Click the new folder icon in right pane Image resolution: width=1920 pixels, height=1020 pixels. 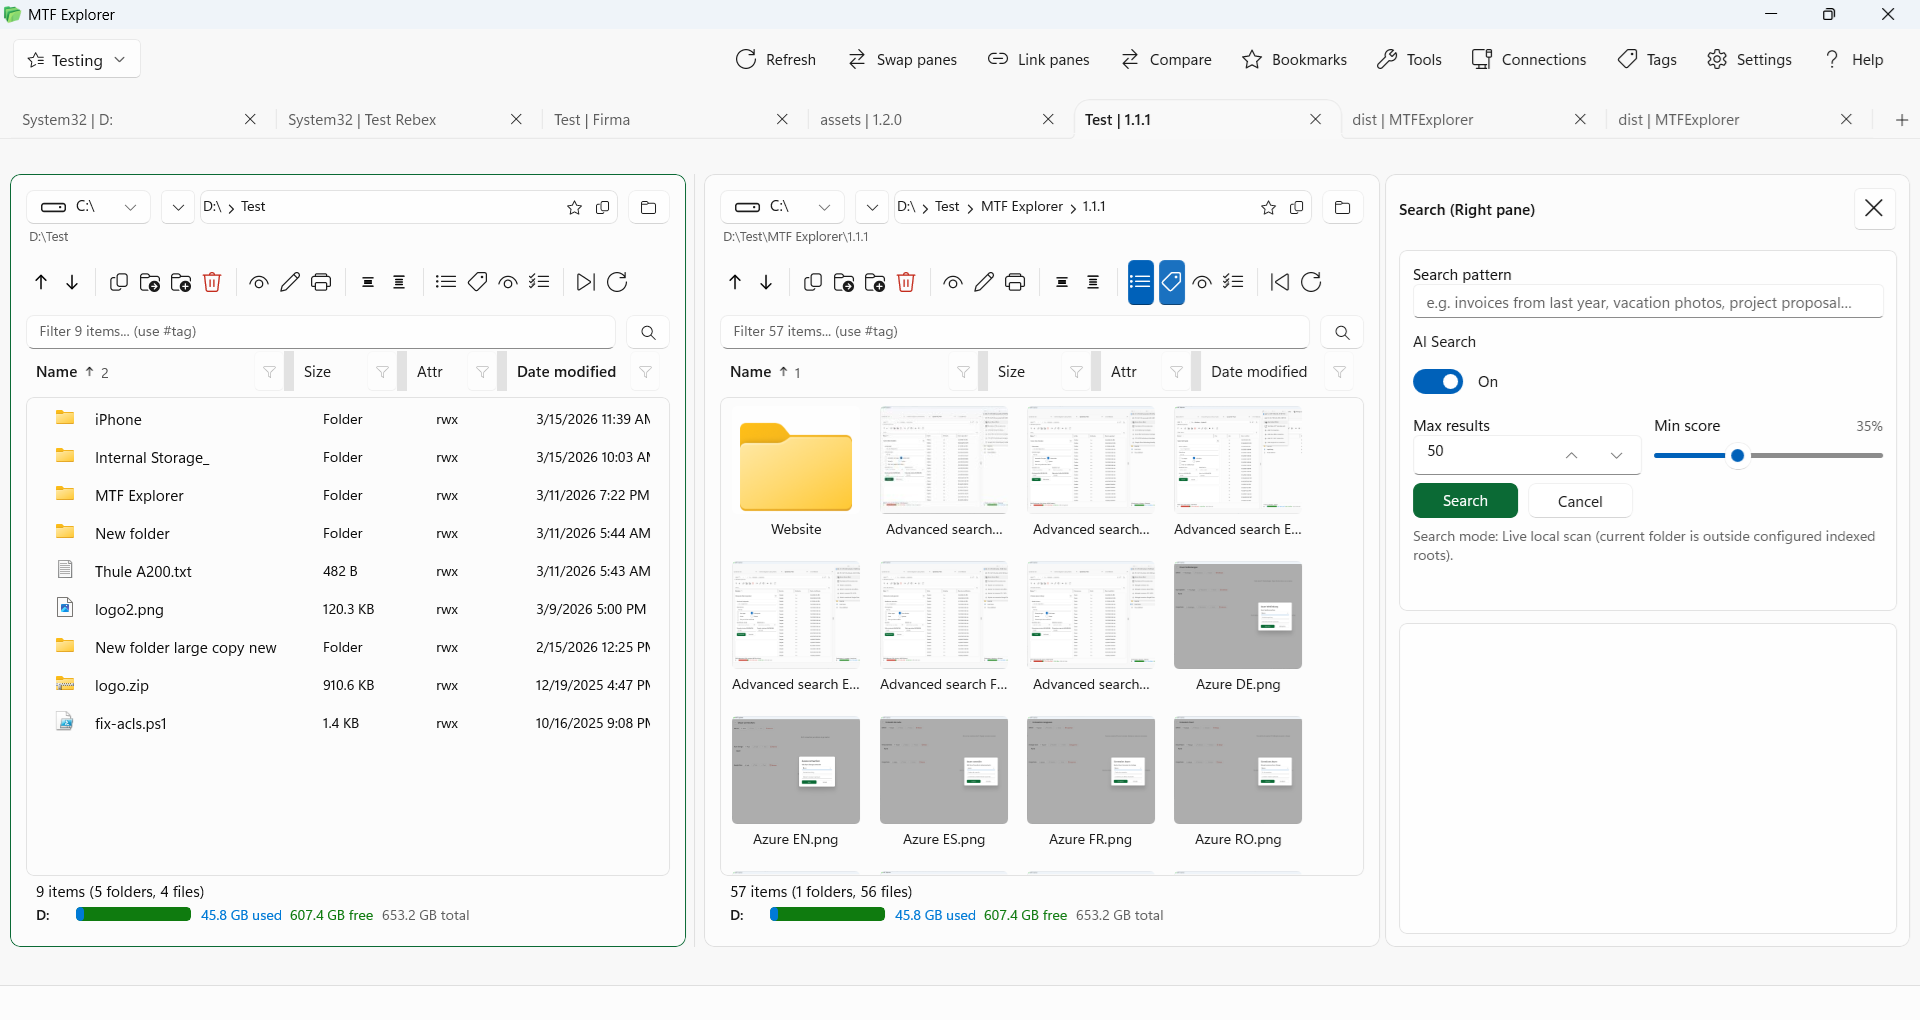point(875,282)
